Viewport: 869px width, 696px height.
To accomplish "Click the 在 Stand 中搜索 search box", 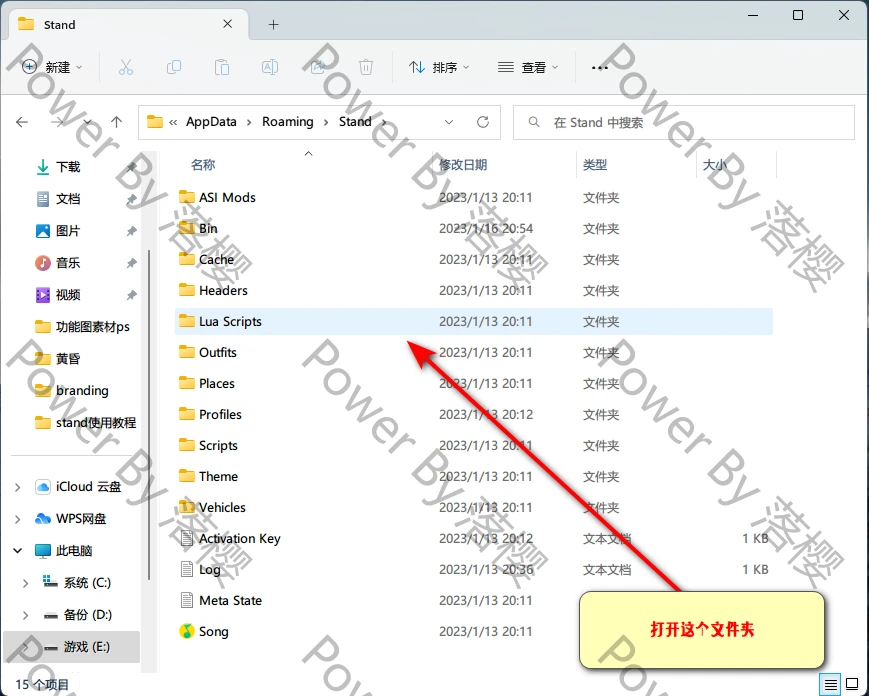I will click(x=684, y=122).
